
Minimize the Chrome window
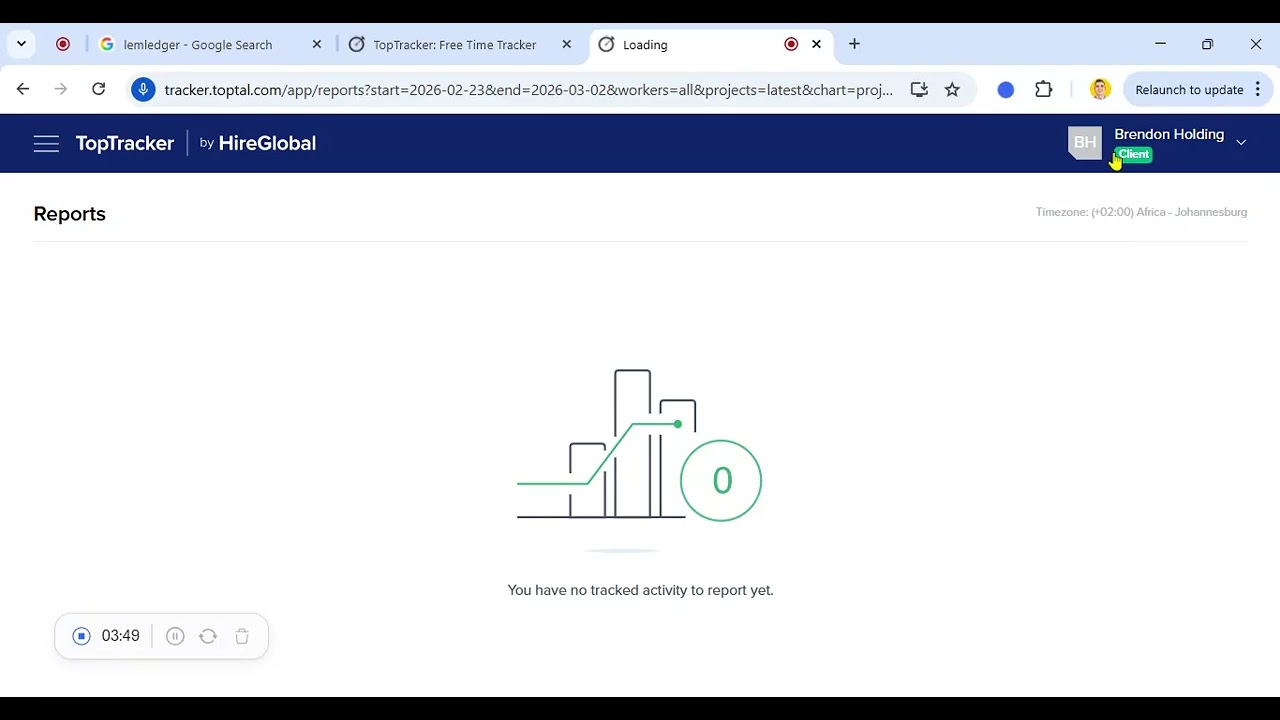click(x=1160, y=44)
